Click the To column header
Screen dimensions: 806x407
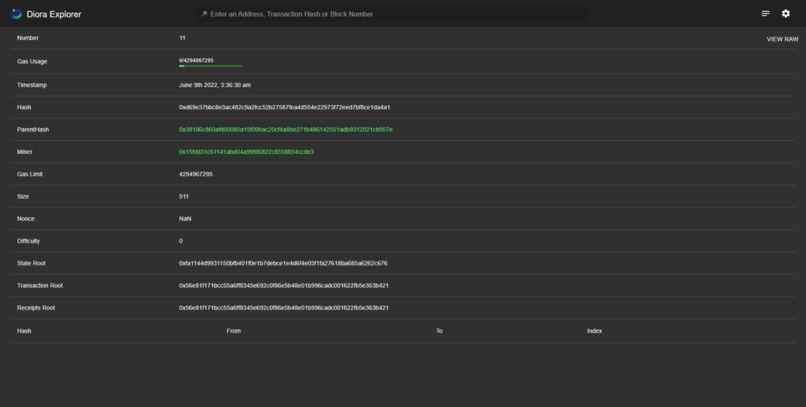439,330
